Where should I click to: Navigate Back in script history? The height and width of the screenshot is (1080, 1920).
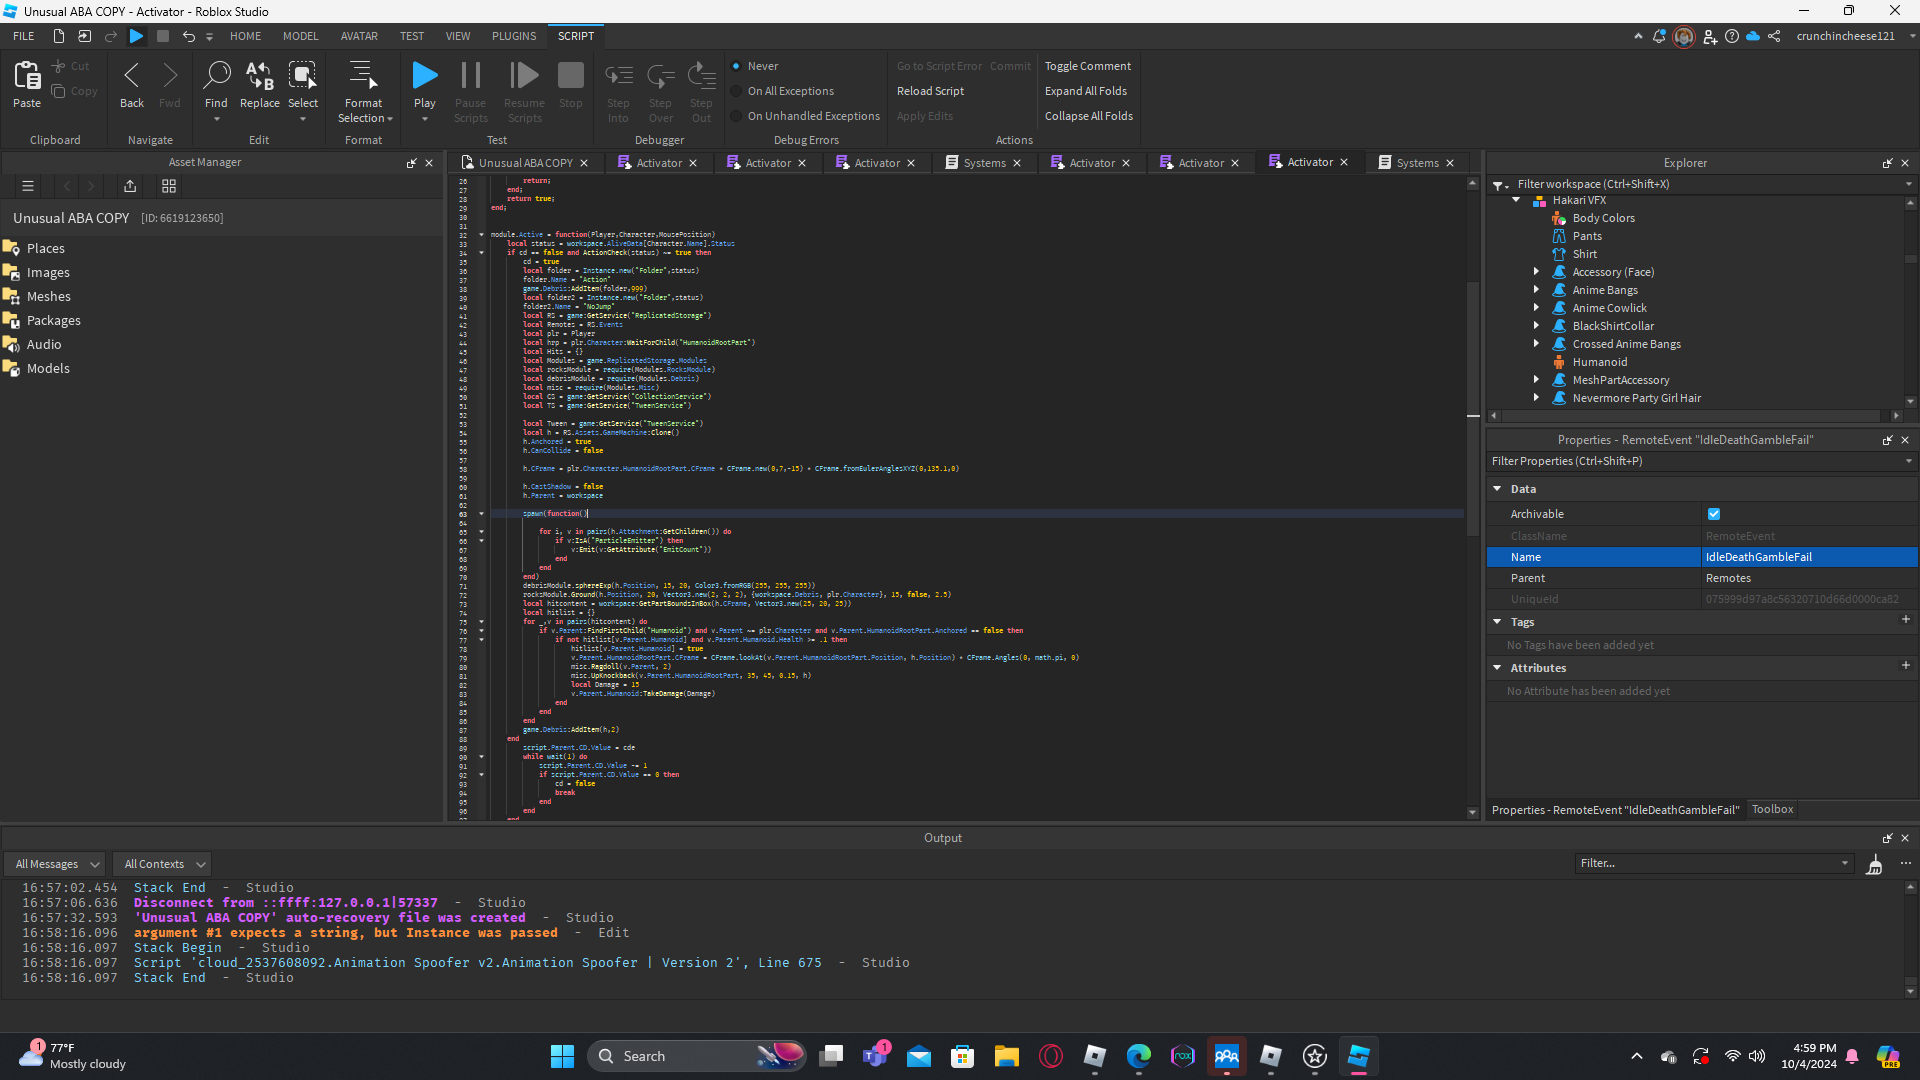point(132,84)
